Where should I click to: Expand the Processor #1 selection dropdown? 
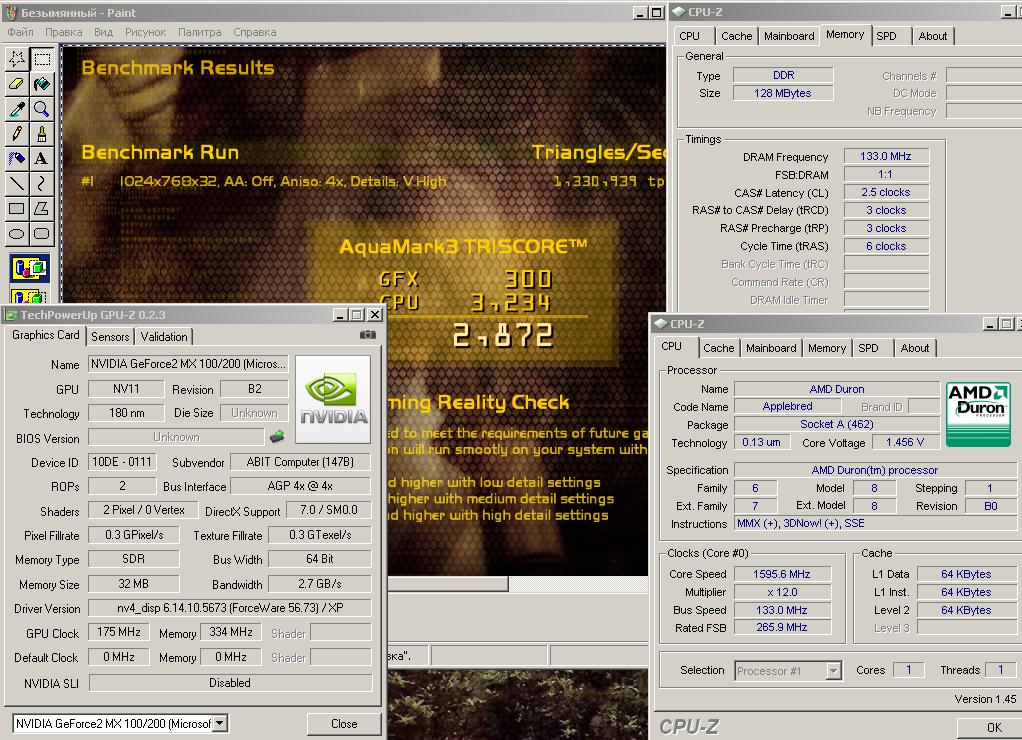834,670
